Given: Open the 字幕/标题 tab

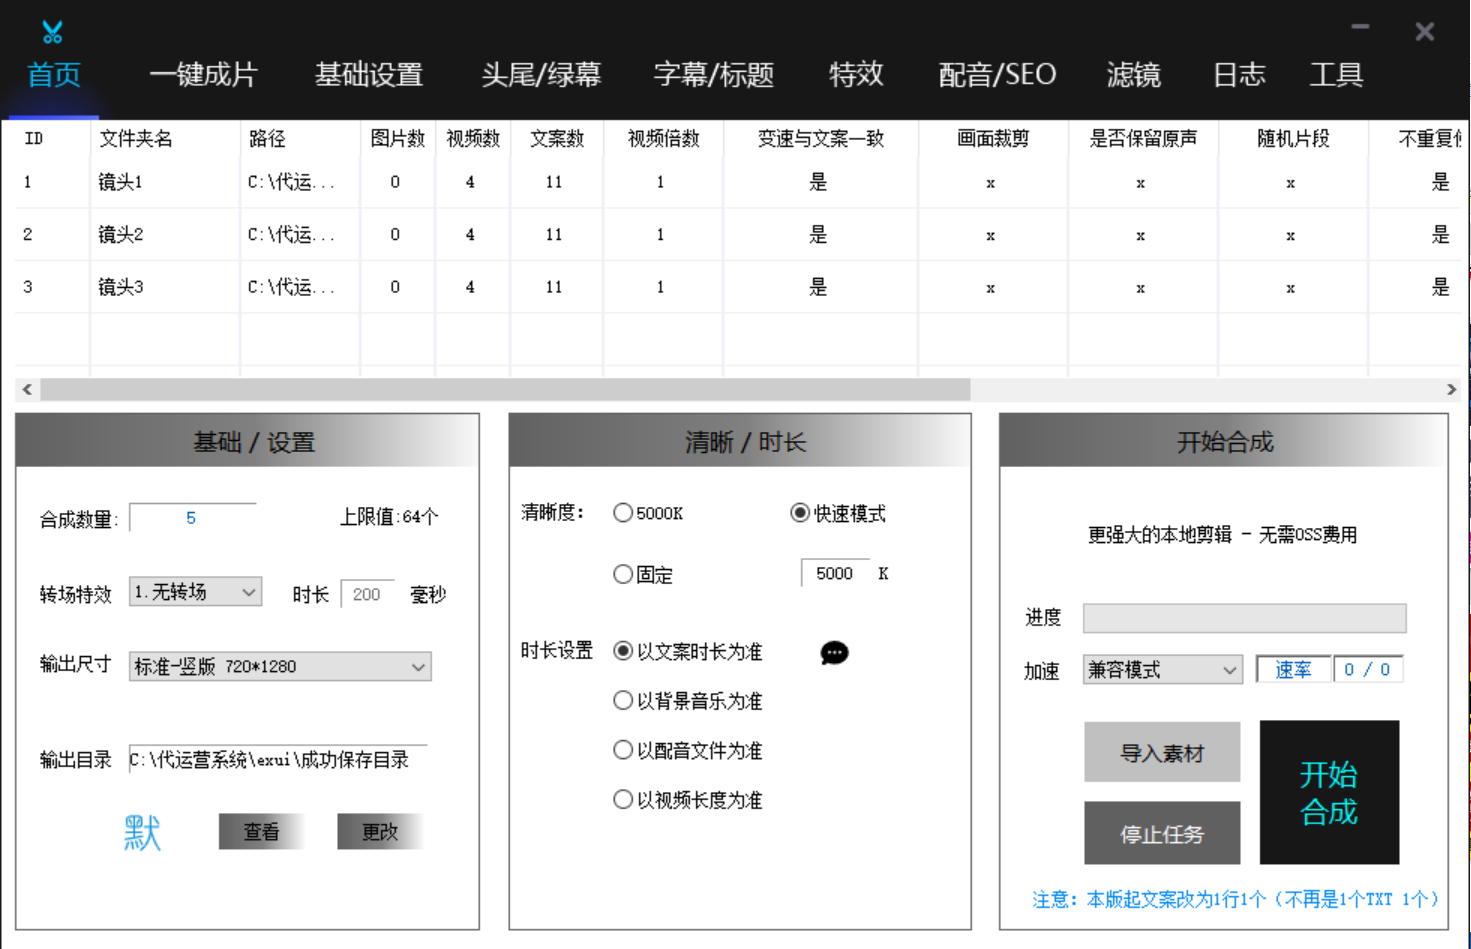Looking at the screenshot, I should tap(713, 75).
